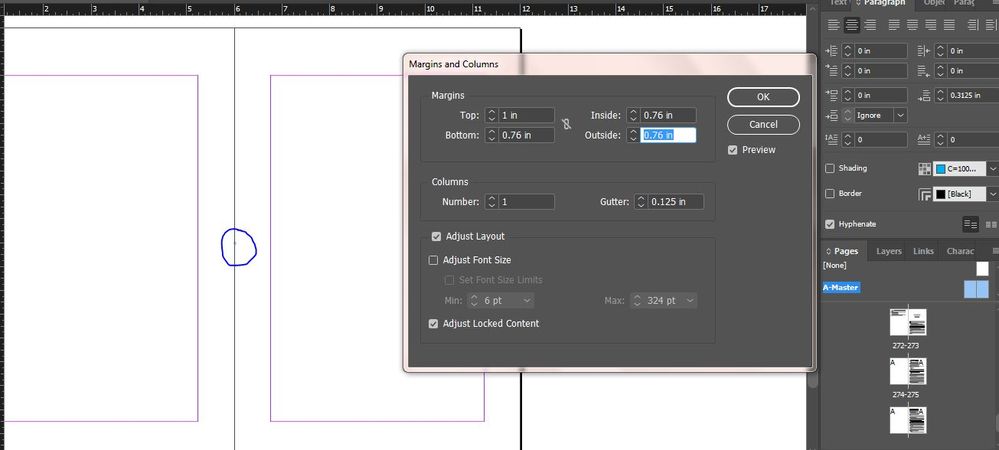Click the black border color swatch
The width and height of the screenshot is (999, 450).
[x=940, y=194]
